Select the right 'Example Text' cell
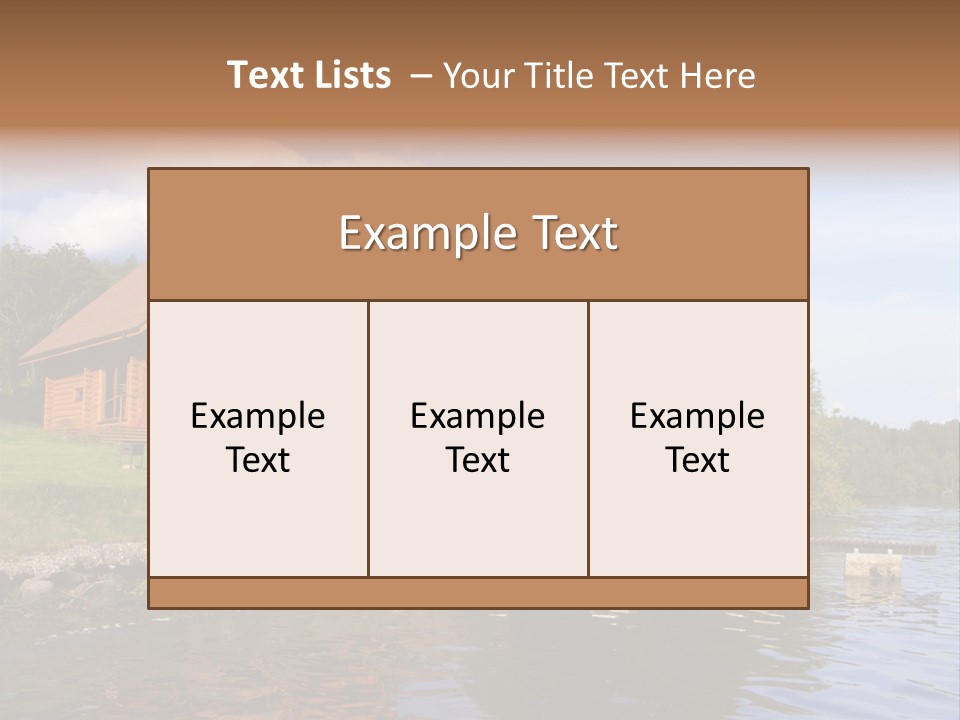Image resolution: width=960 pixels, height=720 pixels. (x=698, y=438)
